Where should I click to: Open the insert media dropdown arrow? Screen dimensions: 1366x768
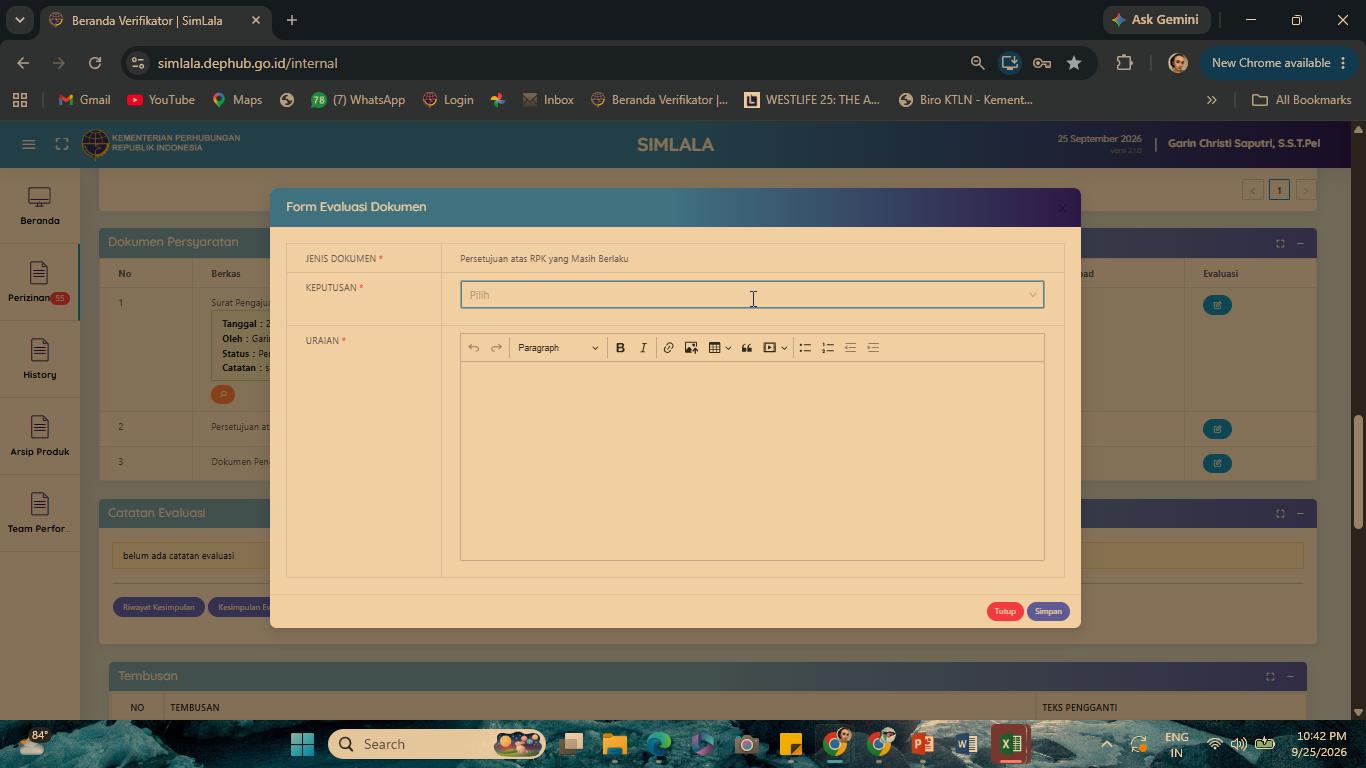click(784, 348)
